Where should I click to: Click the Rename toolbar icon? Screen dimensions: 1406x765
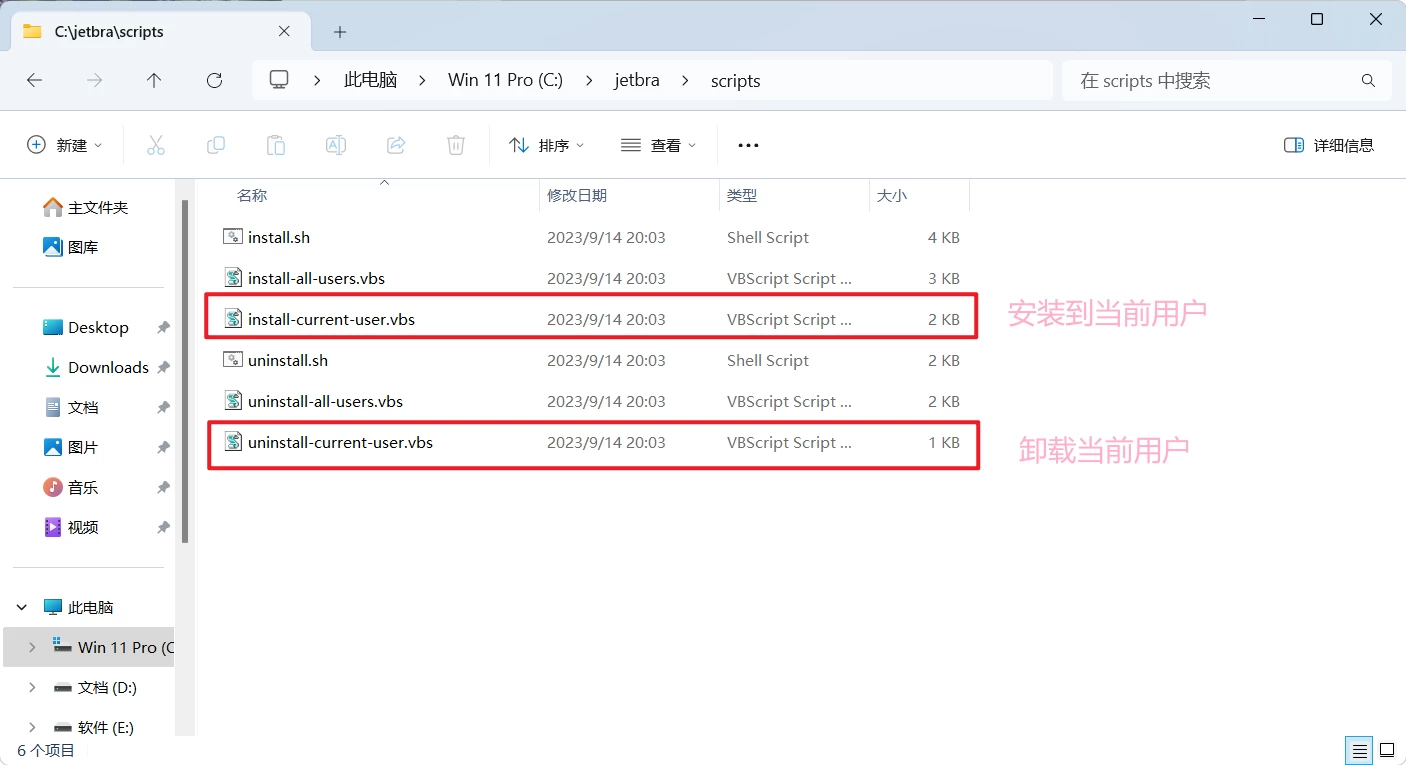coord(336,145)
